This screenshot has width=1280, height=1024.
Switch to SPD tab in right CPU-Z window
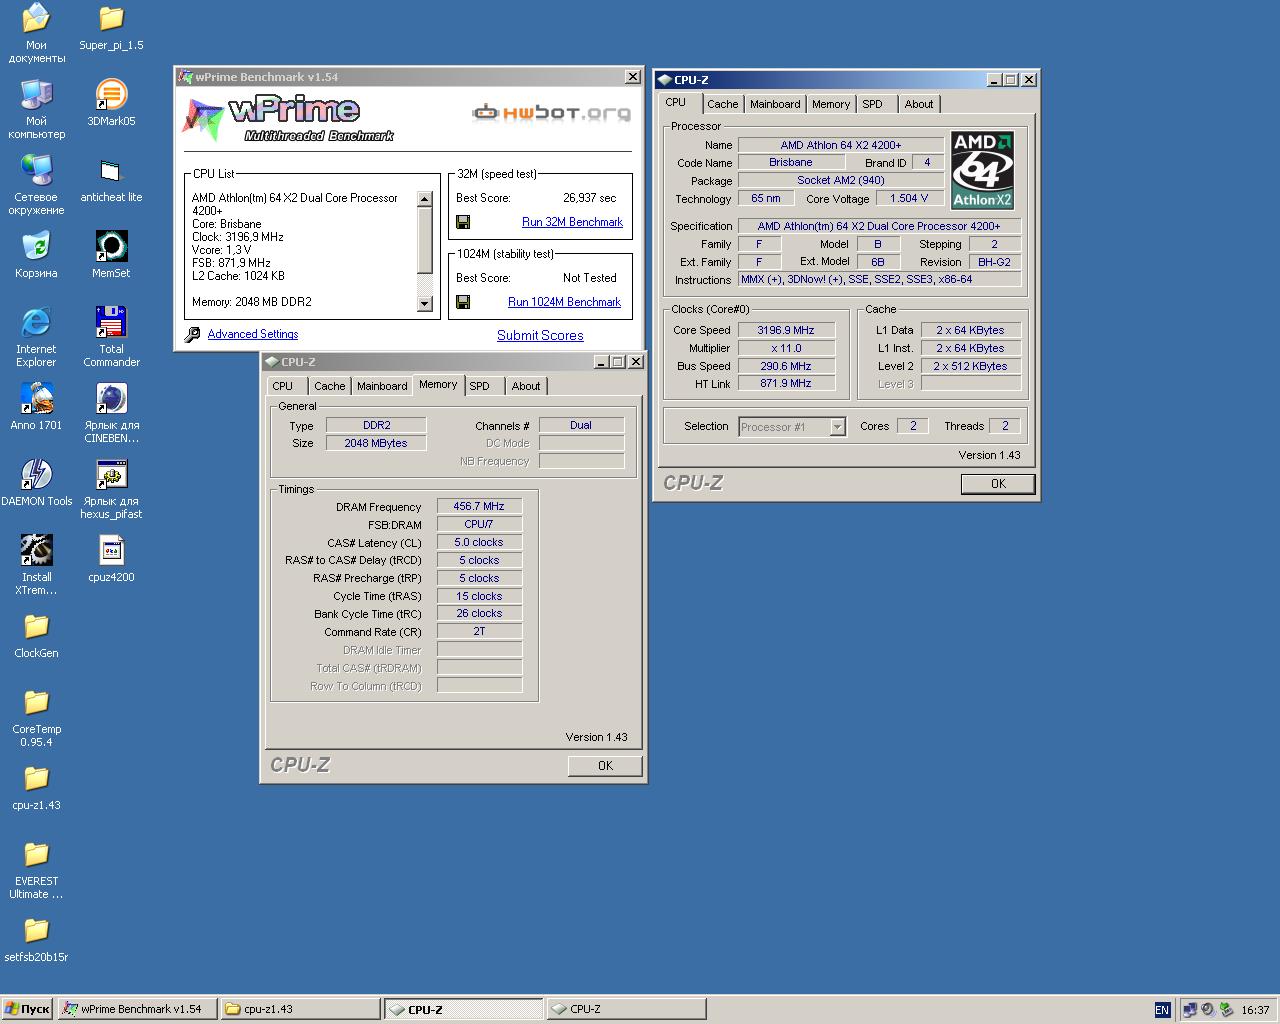[872, 104]
